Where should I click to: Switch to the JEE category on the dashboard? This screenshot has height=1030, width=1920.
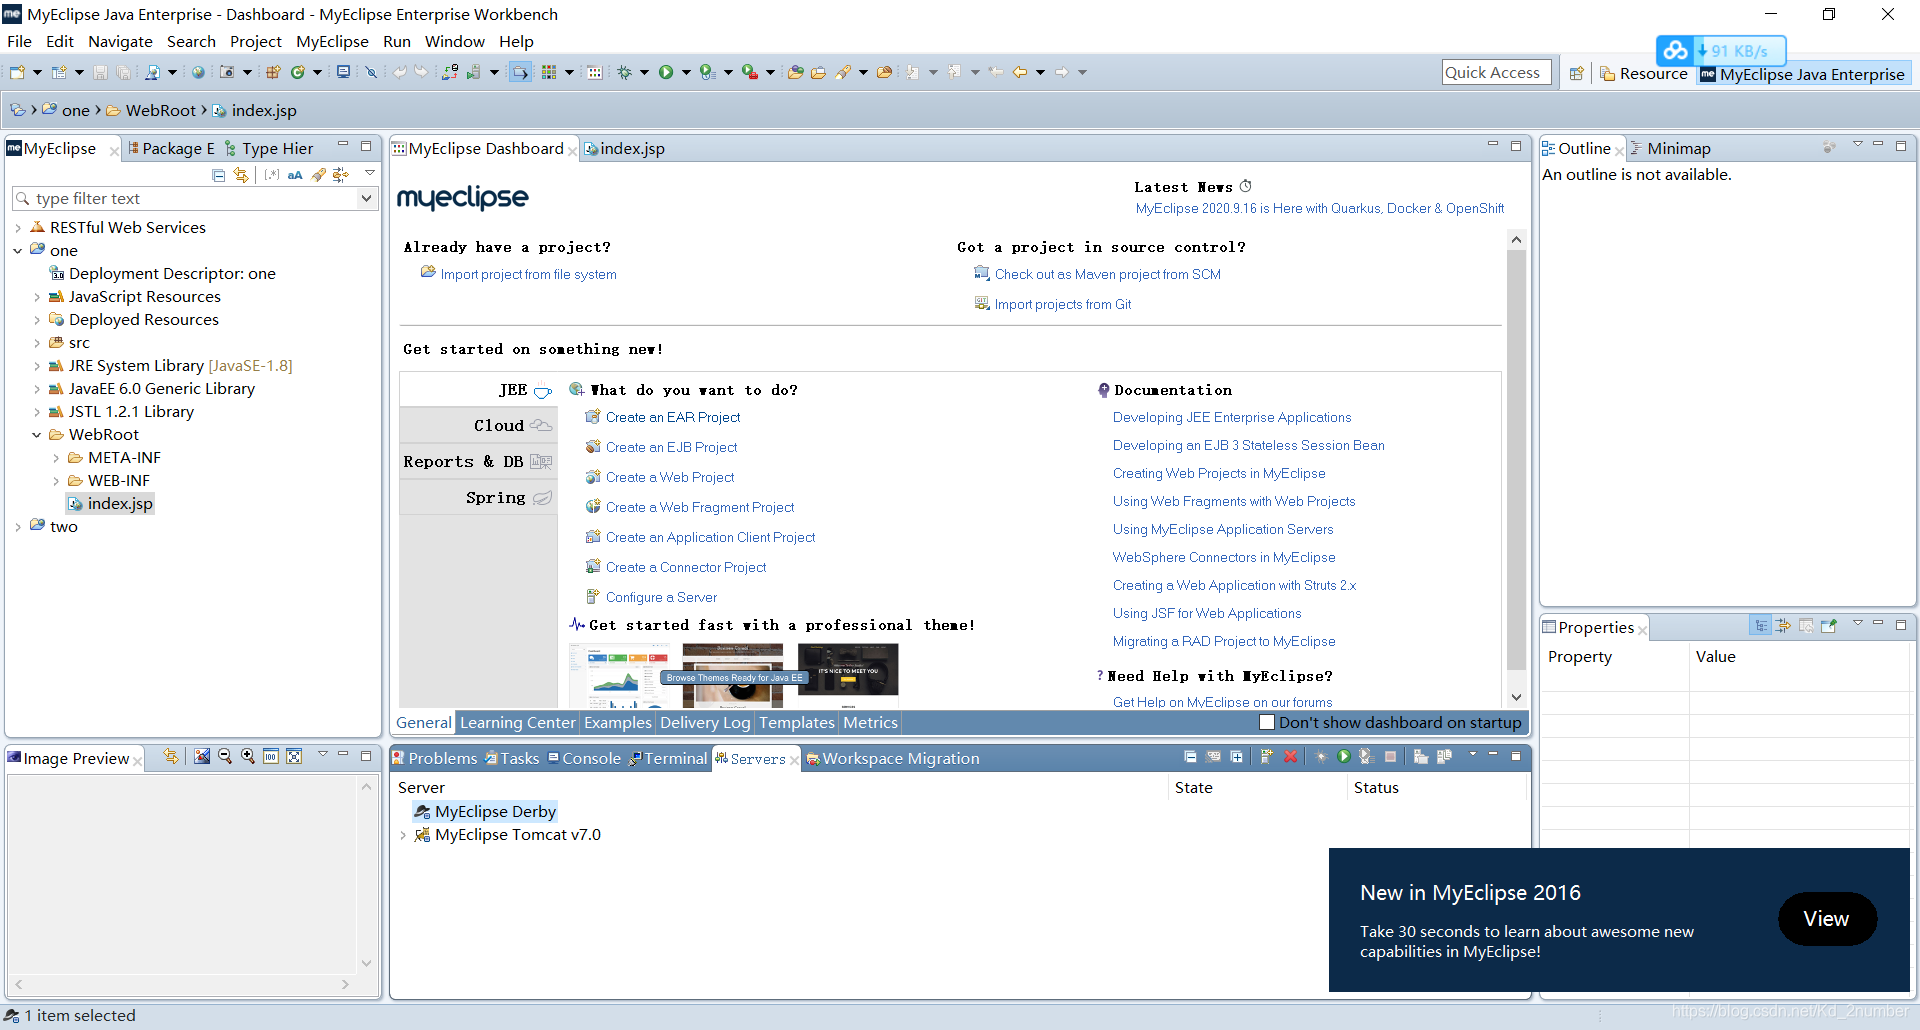pyautogui.click(x=478, y=390)
